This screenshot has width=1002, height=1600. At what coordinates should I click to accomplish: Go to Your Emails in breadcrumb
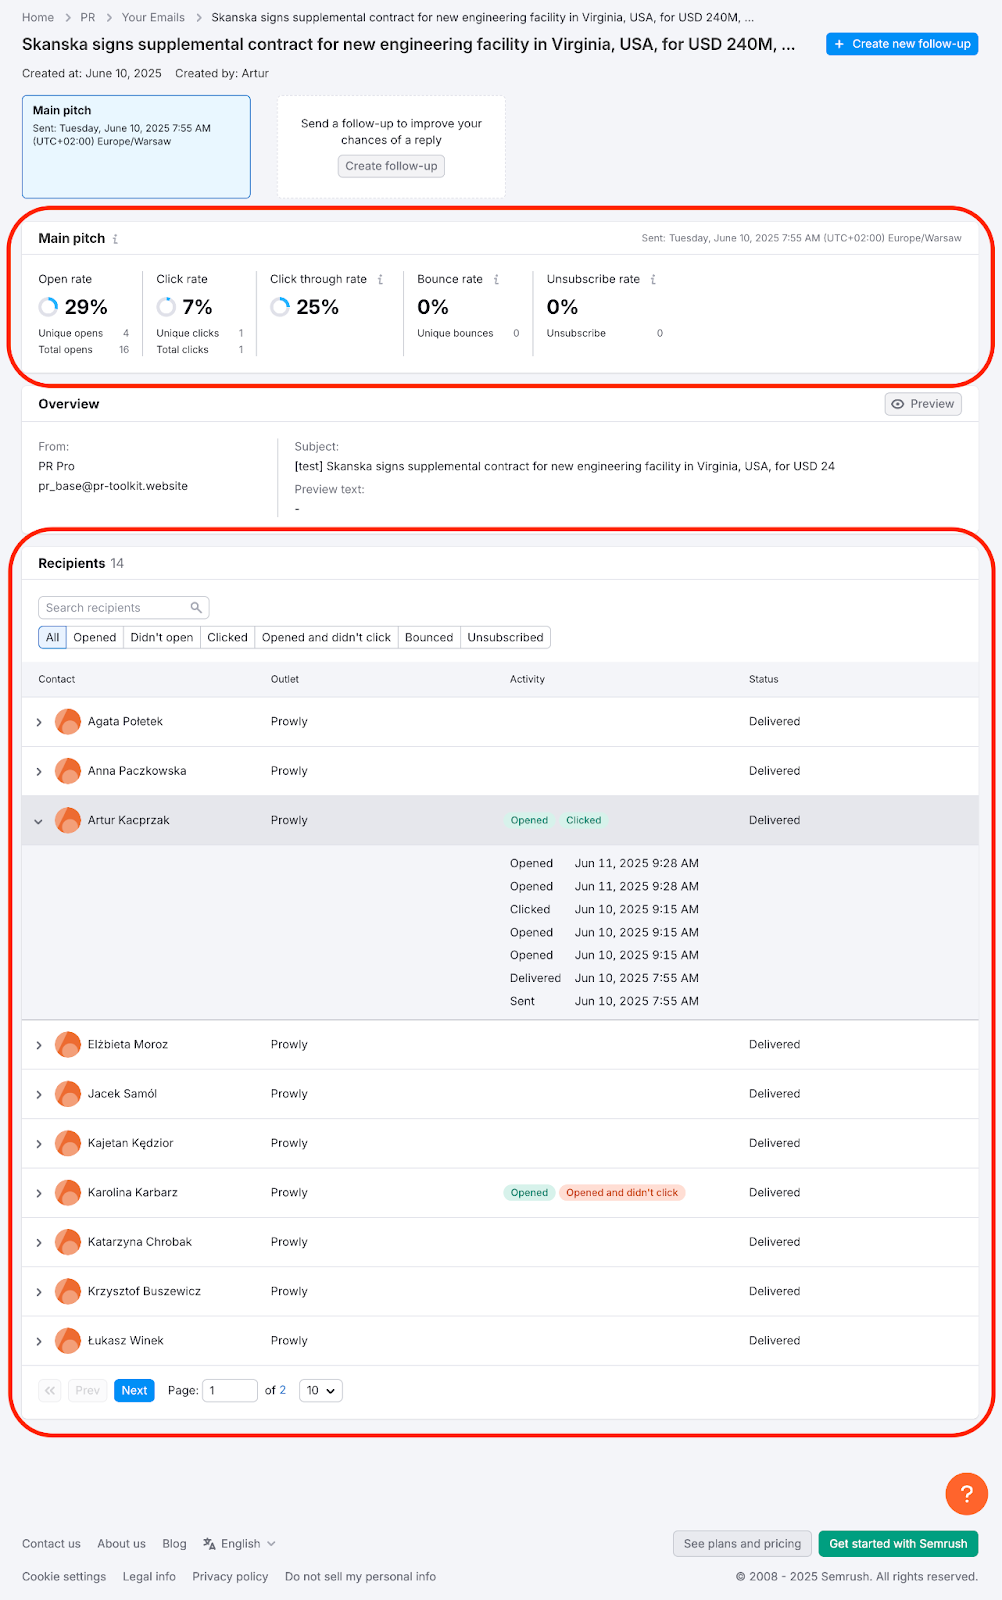pyautogui.click(x=153, y=18)
